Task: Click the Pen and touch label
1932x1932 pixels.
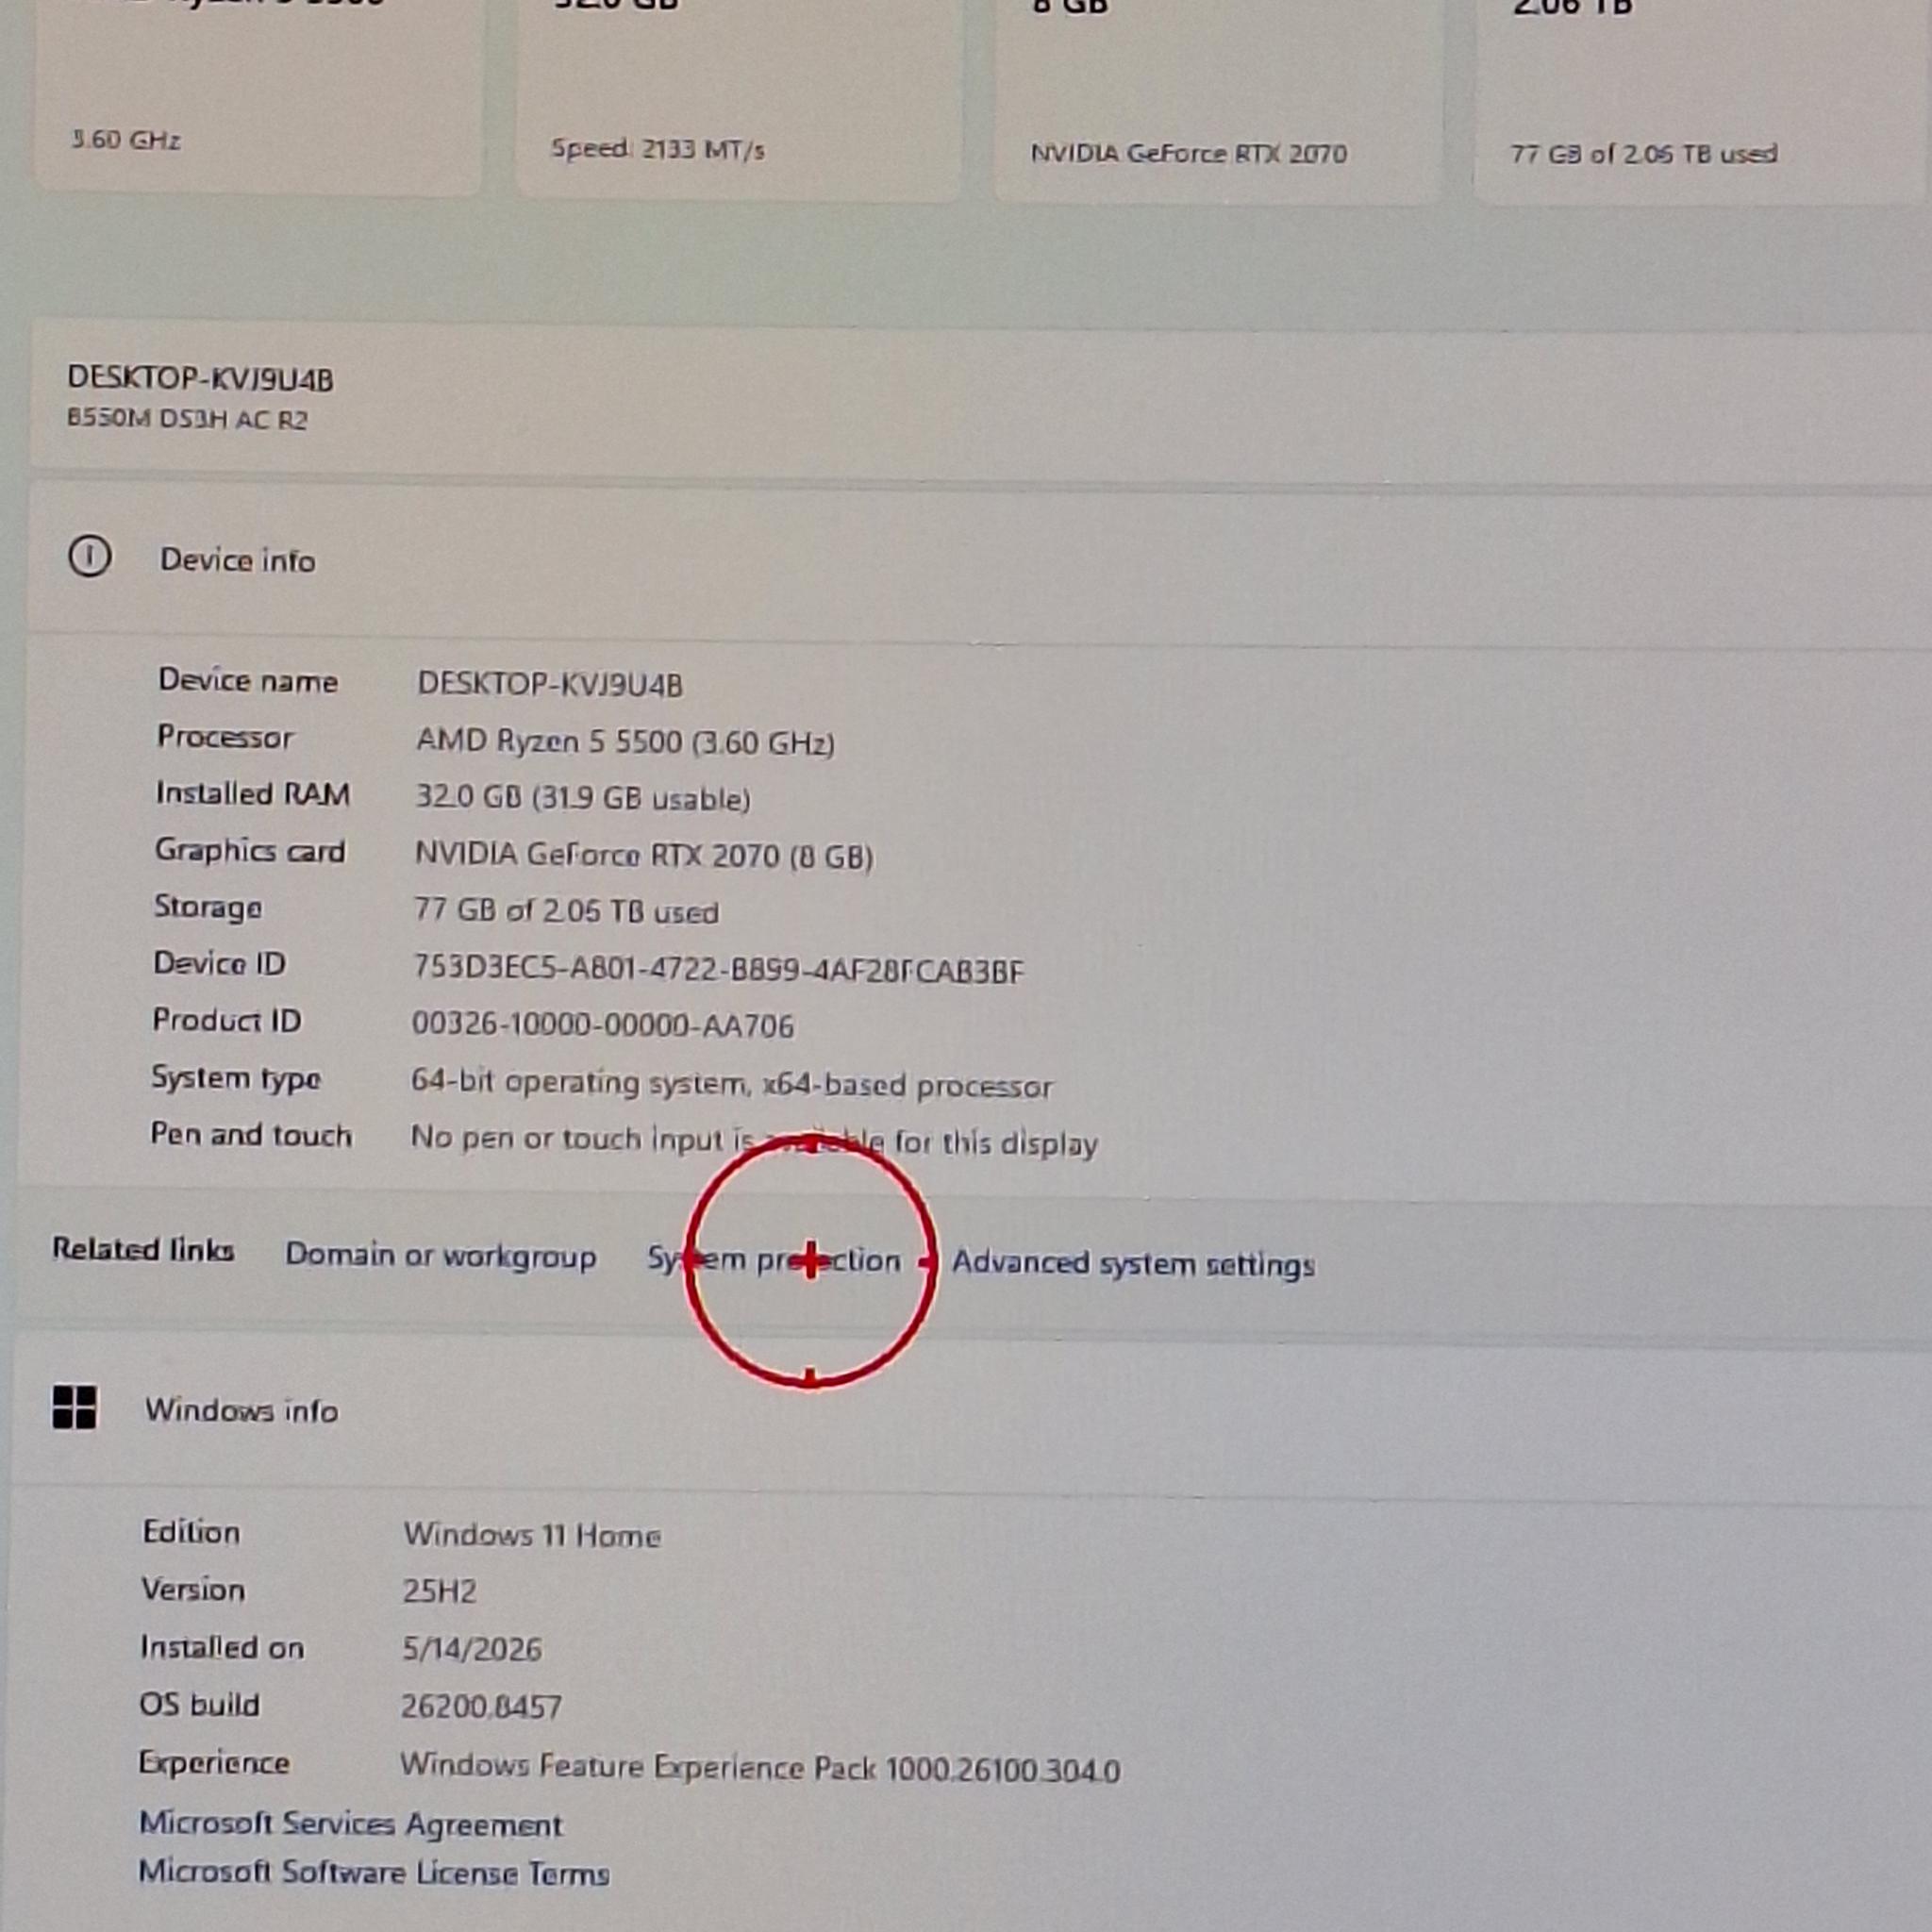Action: pyautogui.click(x=251, y=1134)
